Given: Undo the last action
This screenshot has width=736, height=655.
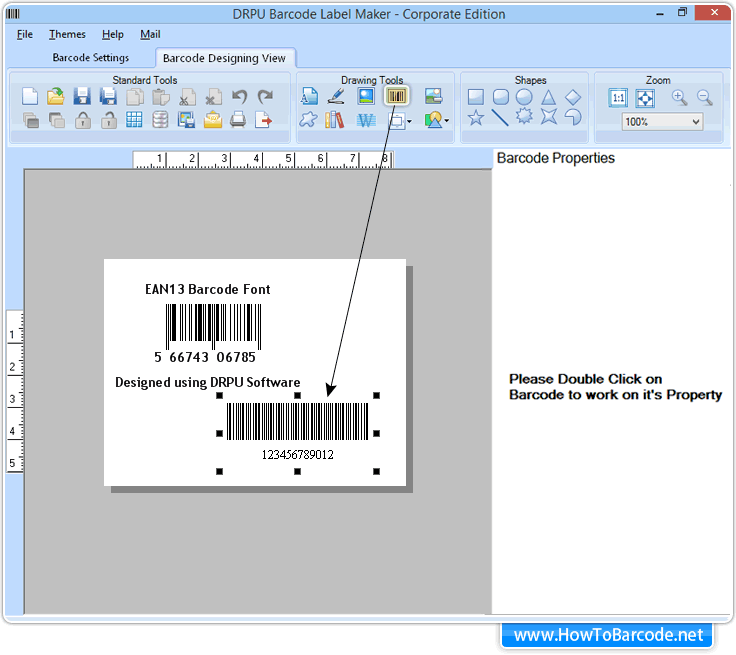Looking at the screenshot, I should click(x=240, y=97).
